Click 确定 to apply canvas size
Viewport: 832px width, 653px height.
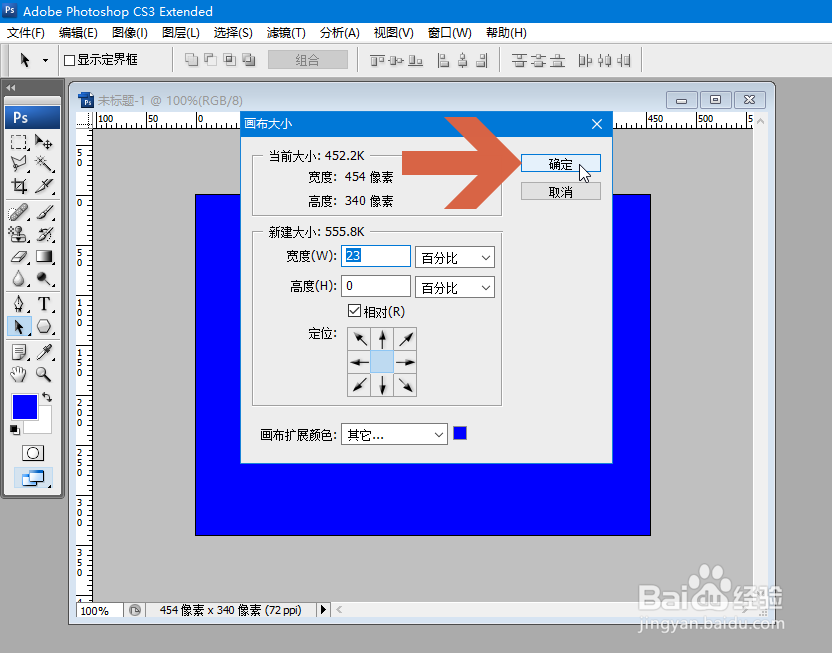[x=560, y=163]
